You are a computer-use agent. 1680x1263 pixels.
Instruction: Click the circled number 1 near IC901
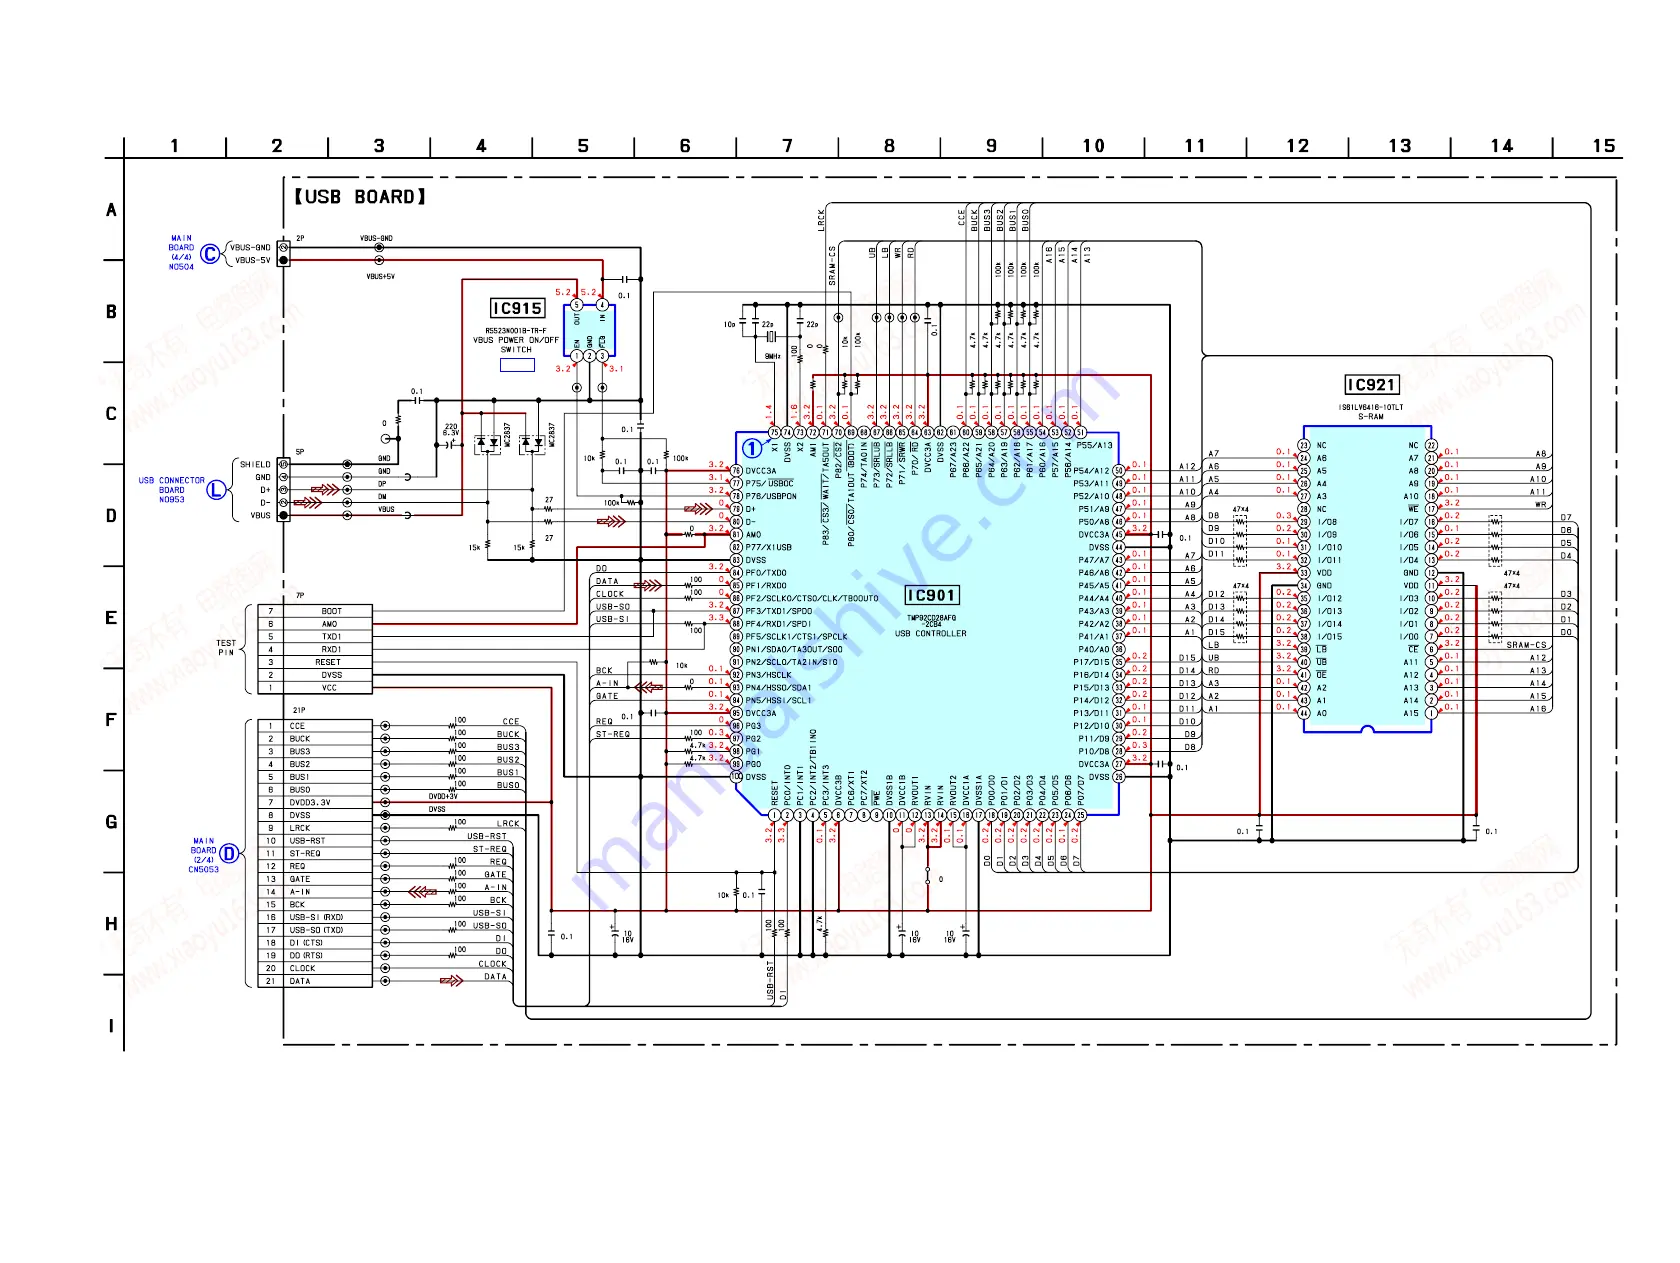pos(751,448)
